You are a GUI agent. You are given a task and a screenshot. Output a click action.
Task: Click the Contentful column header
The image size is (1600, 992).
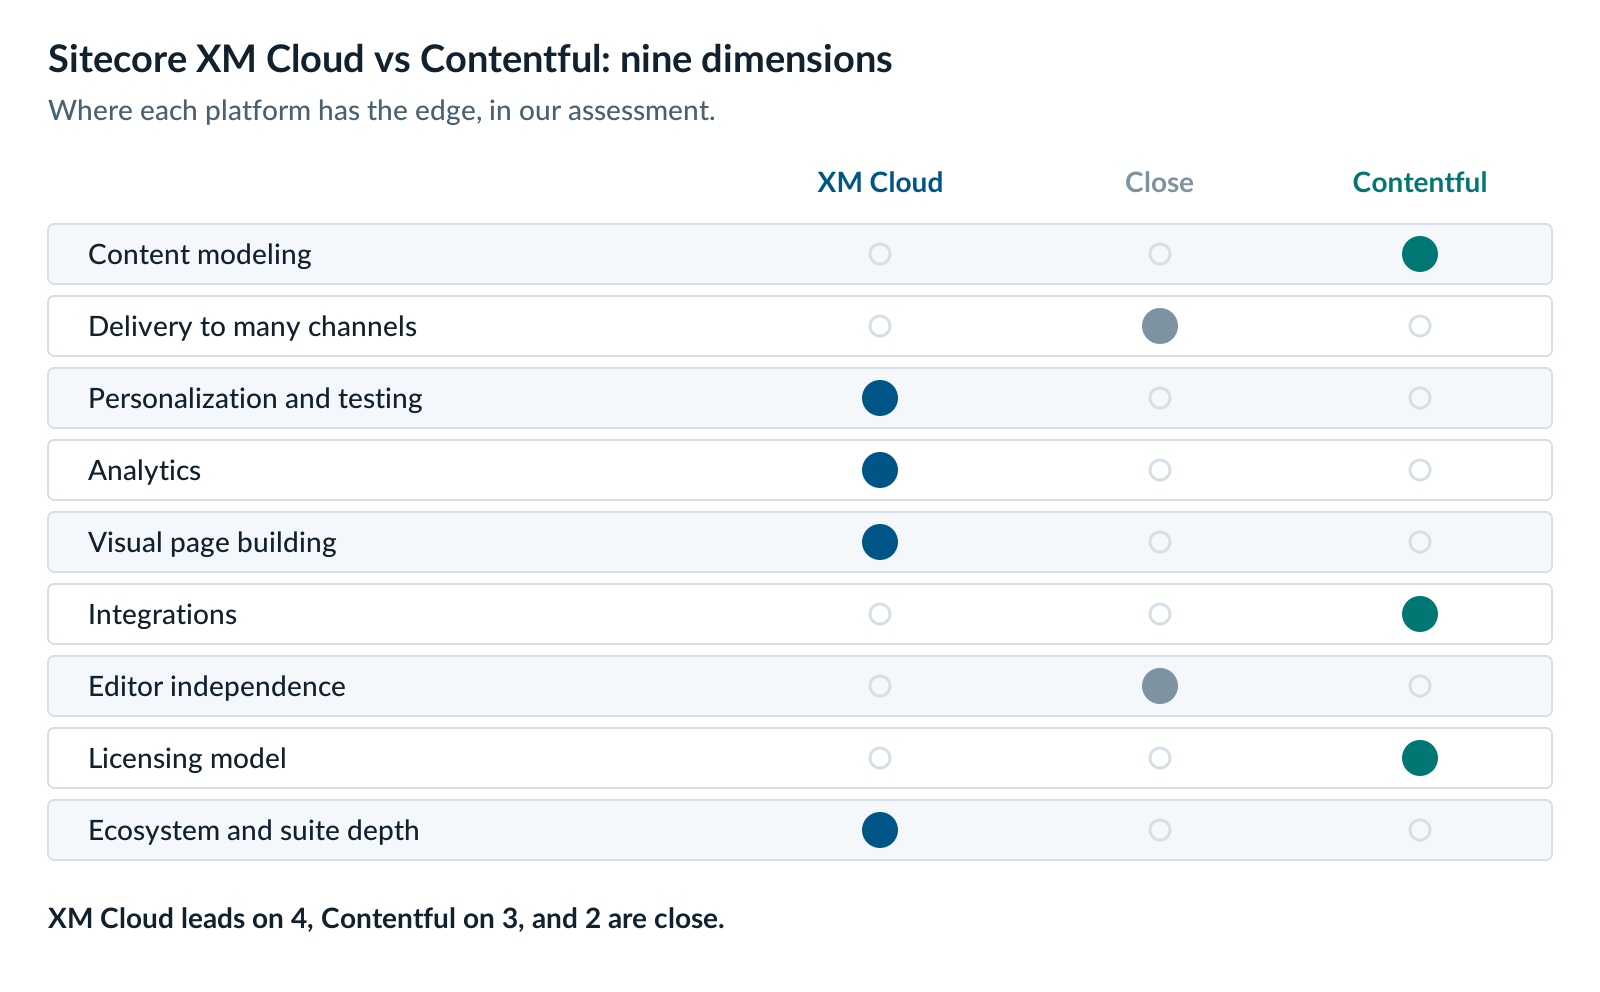pyautogui.click(x=1419, y=182)
